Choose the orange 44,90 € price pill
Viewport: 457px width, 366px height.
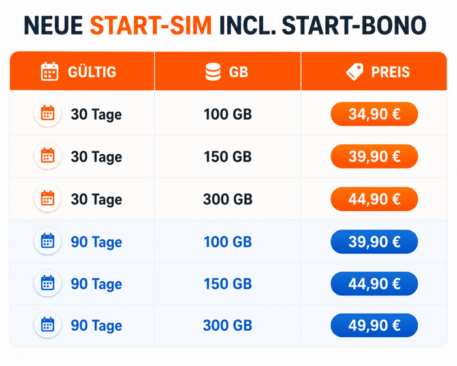point(374,199)
